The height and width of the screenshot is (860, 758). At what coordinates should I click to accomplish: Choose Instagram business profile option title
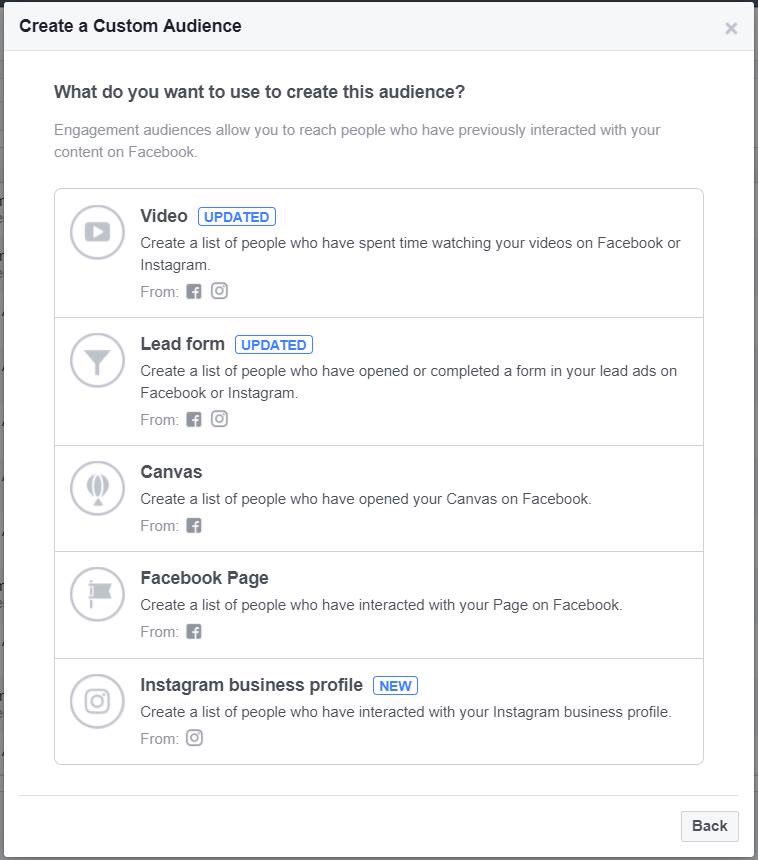pyautogui.click(x=252, y=685)
